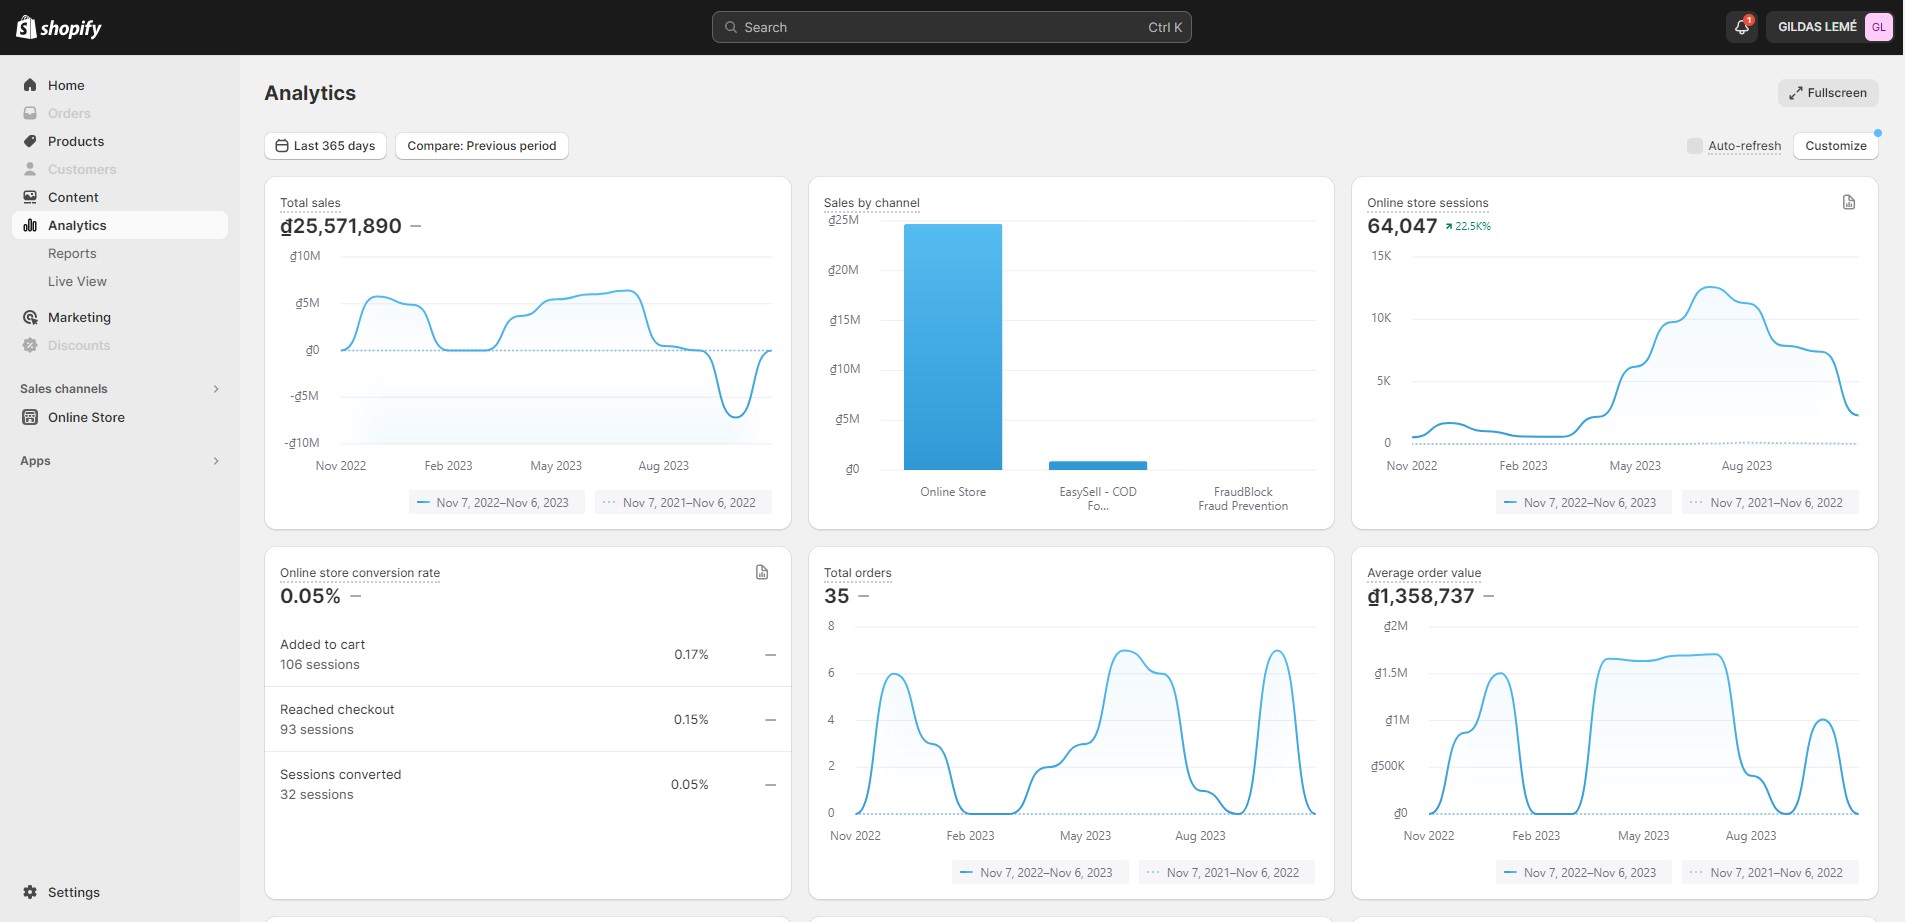Open report icon on conversion rate card

pos(761,573)
